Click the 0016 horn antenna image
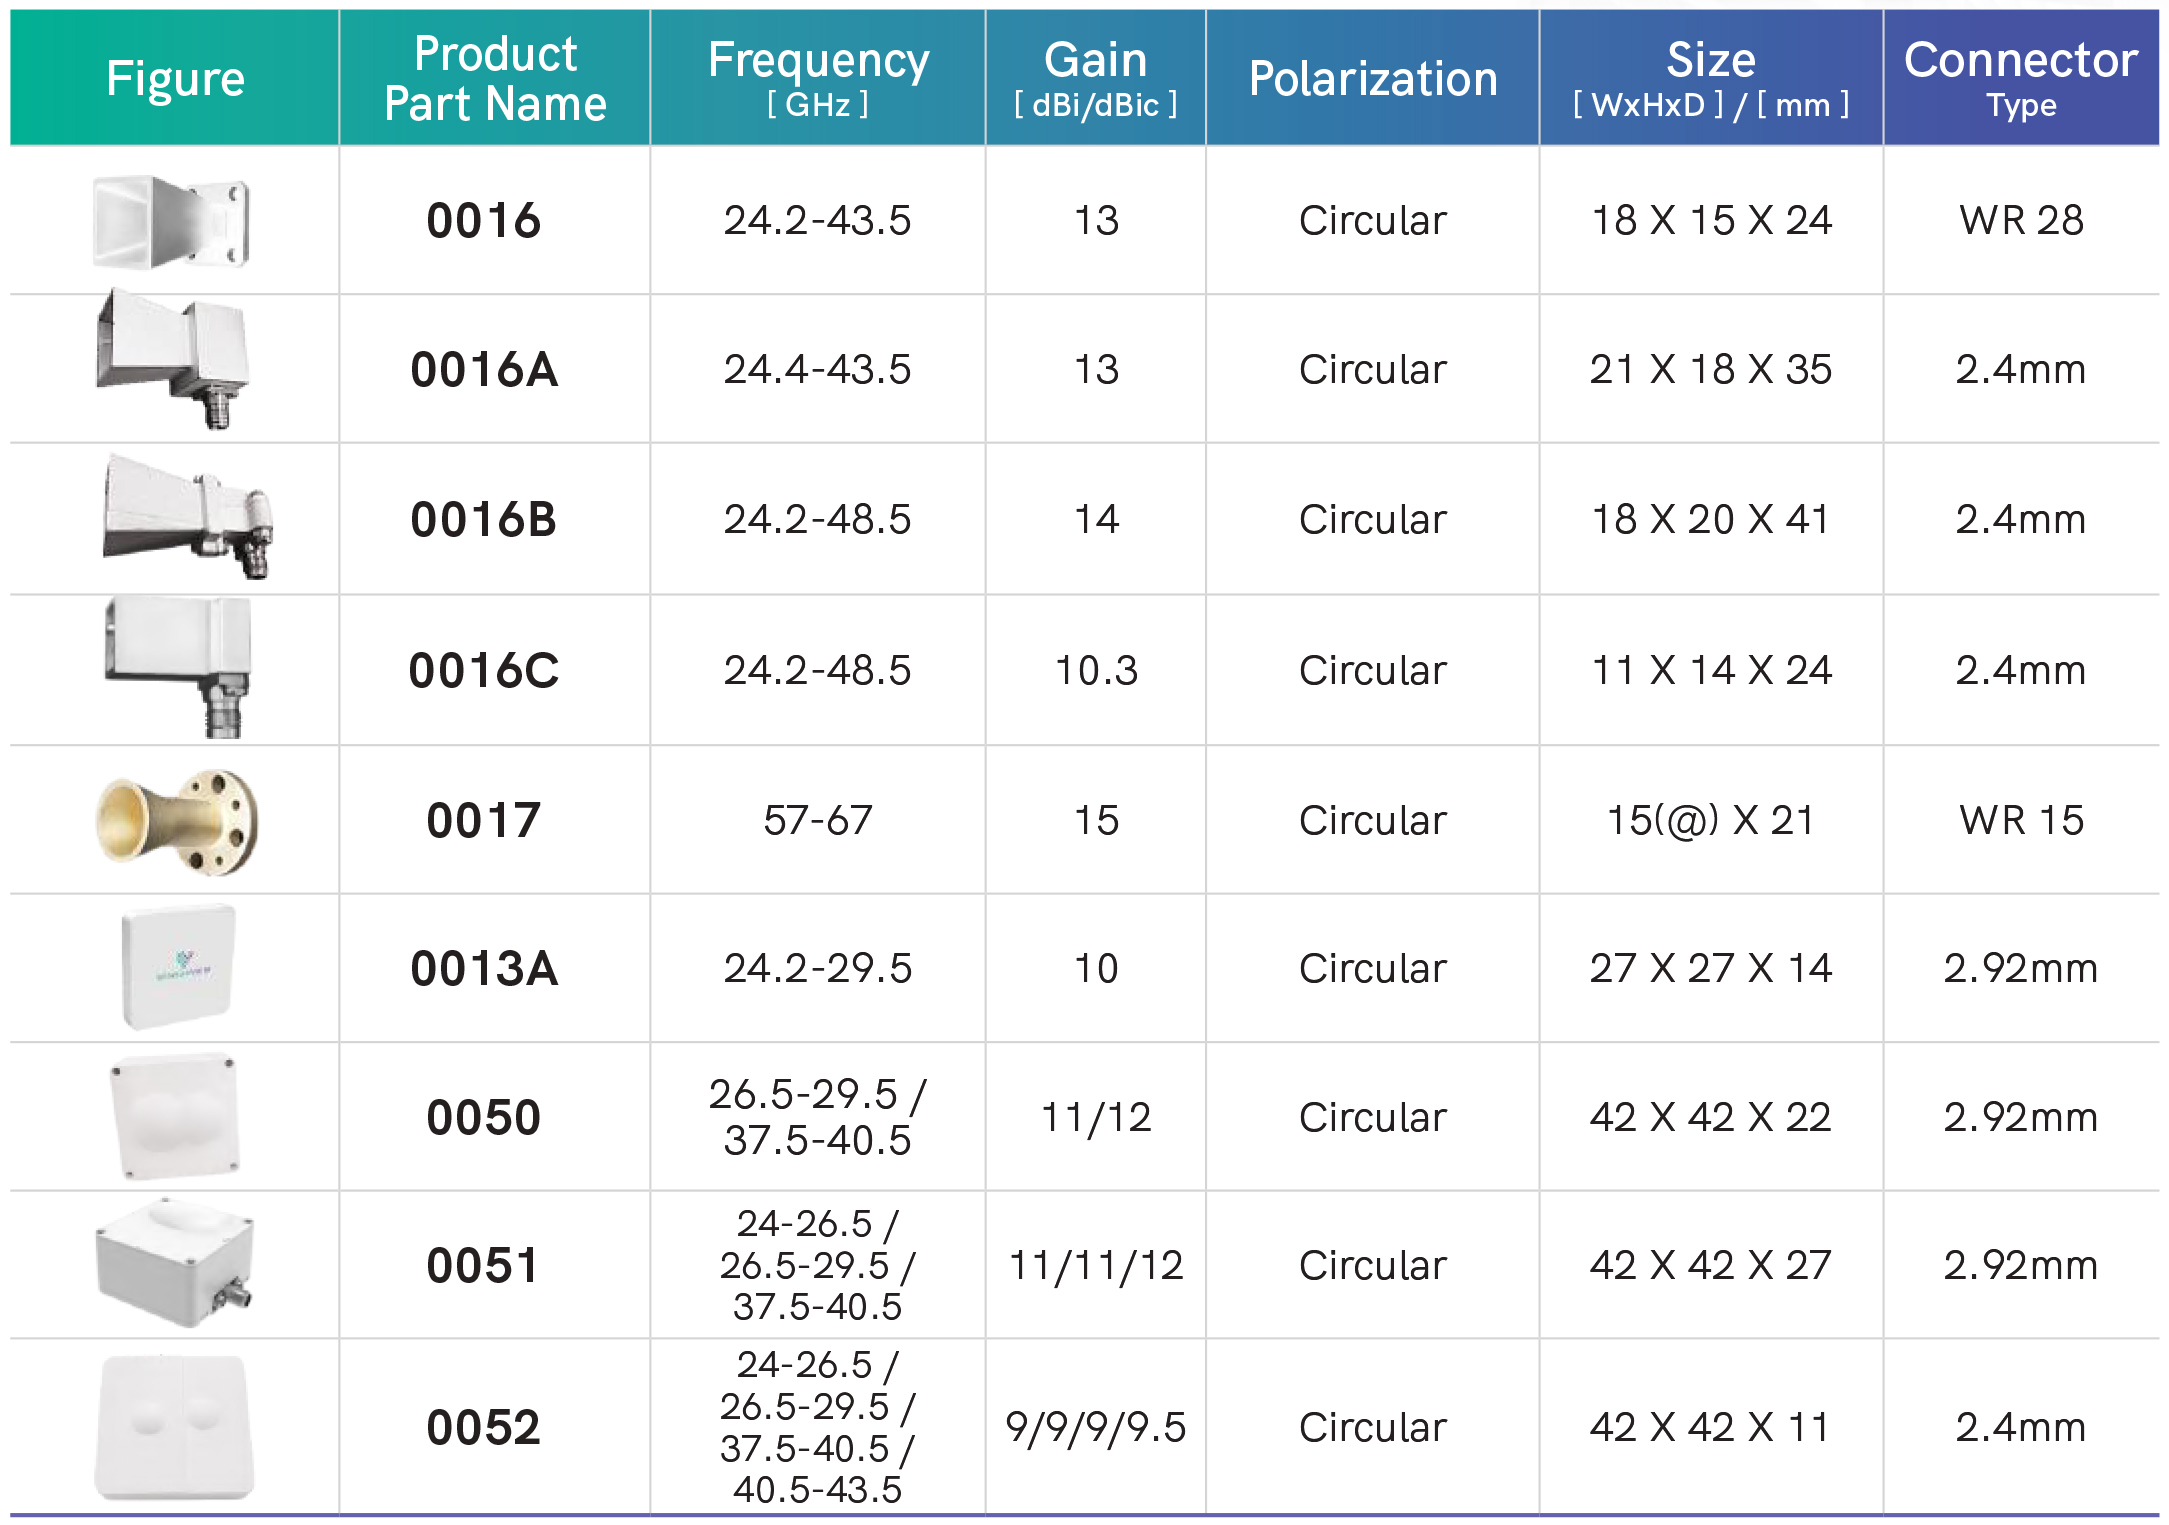Viewport: 2169px width, 1525px height. pos(171,221)
